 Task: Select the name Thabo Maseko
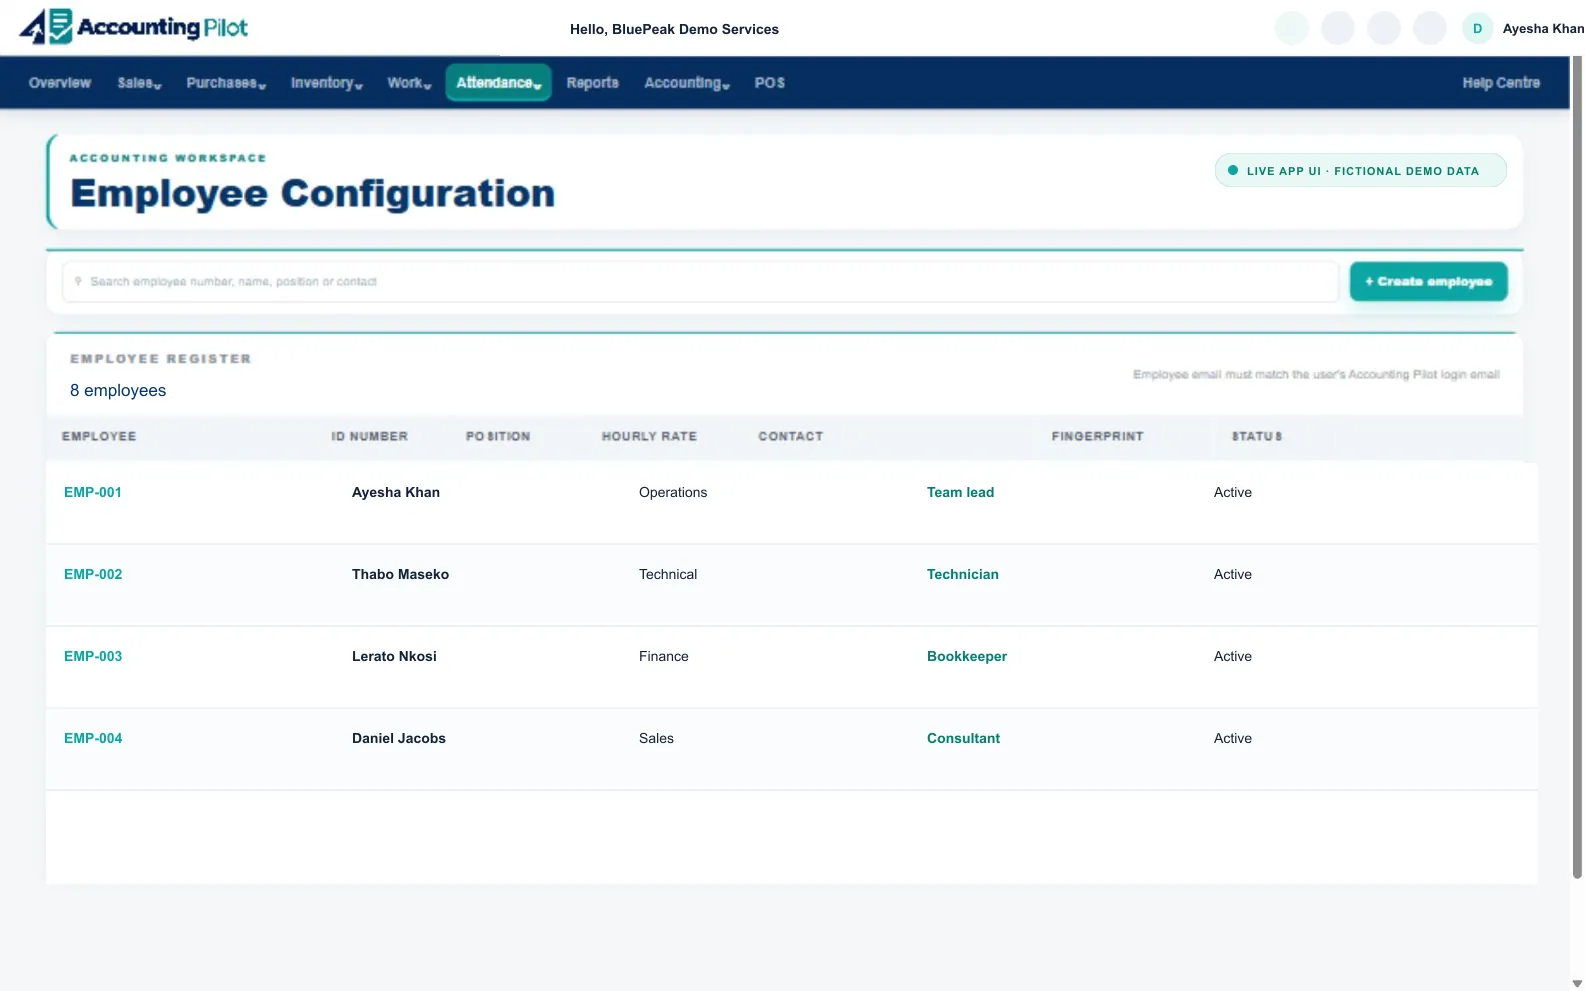tap(400, 574)
